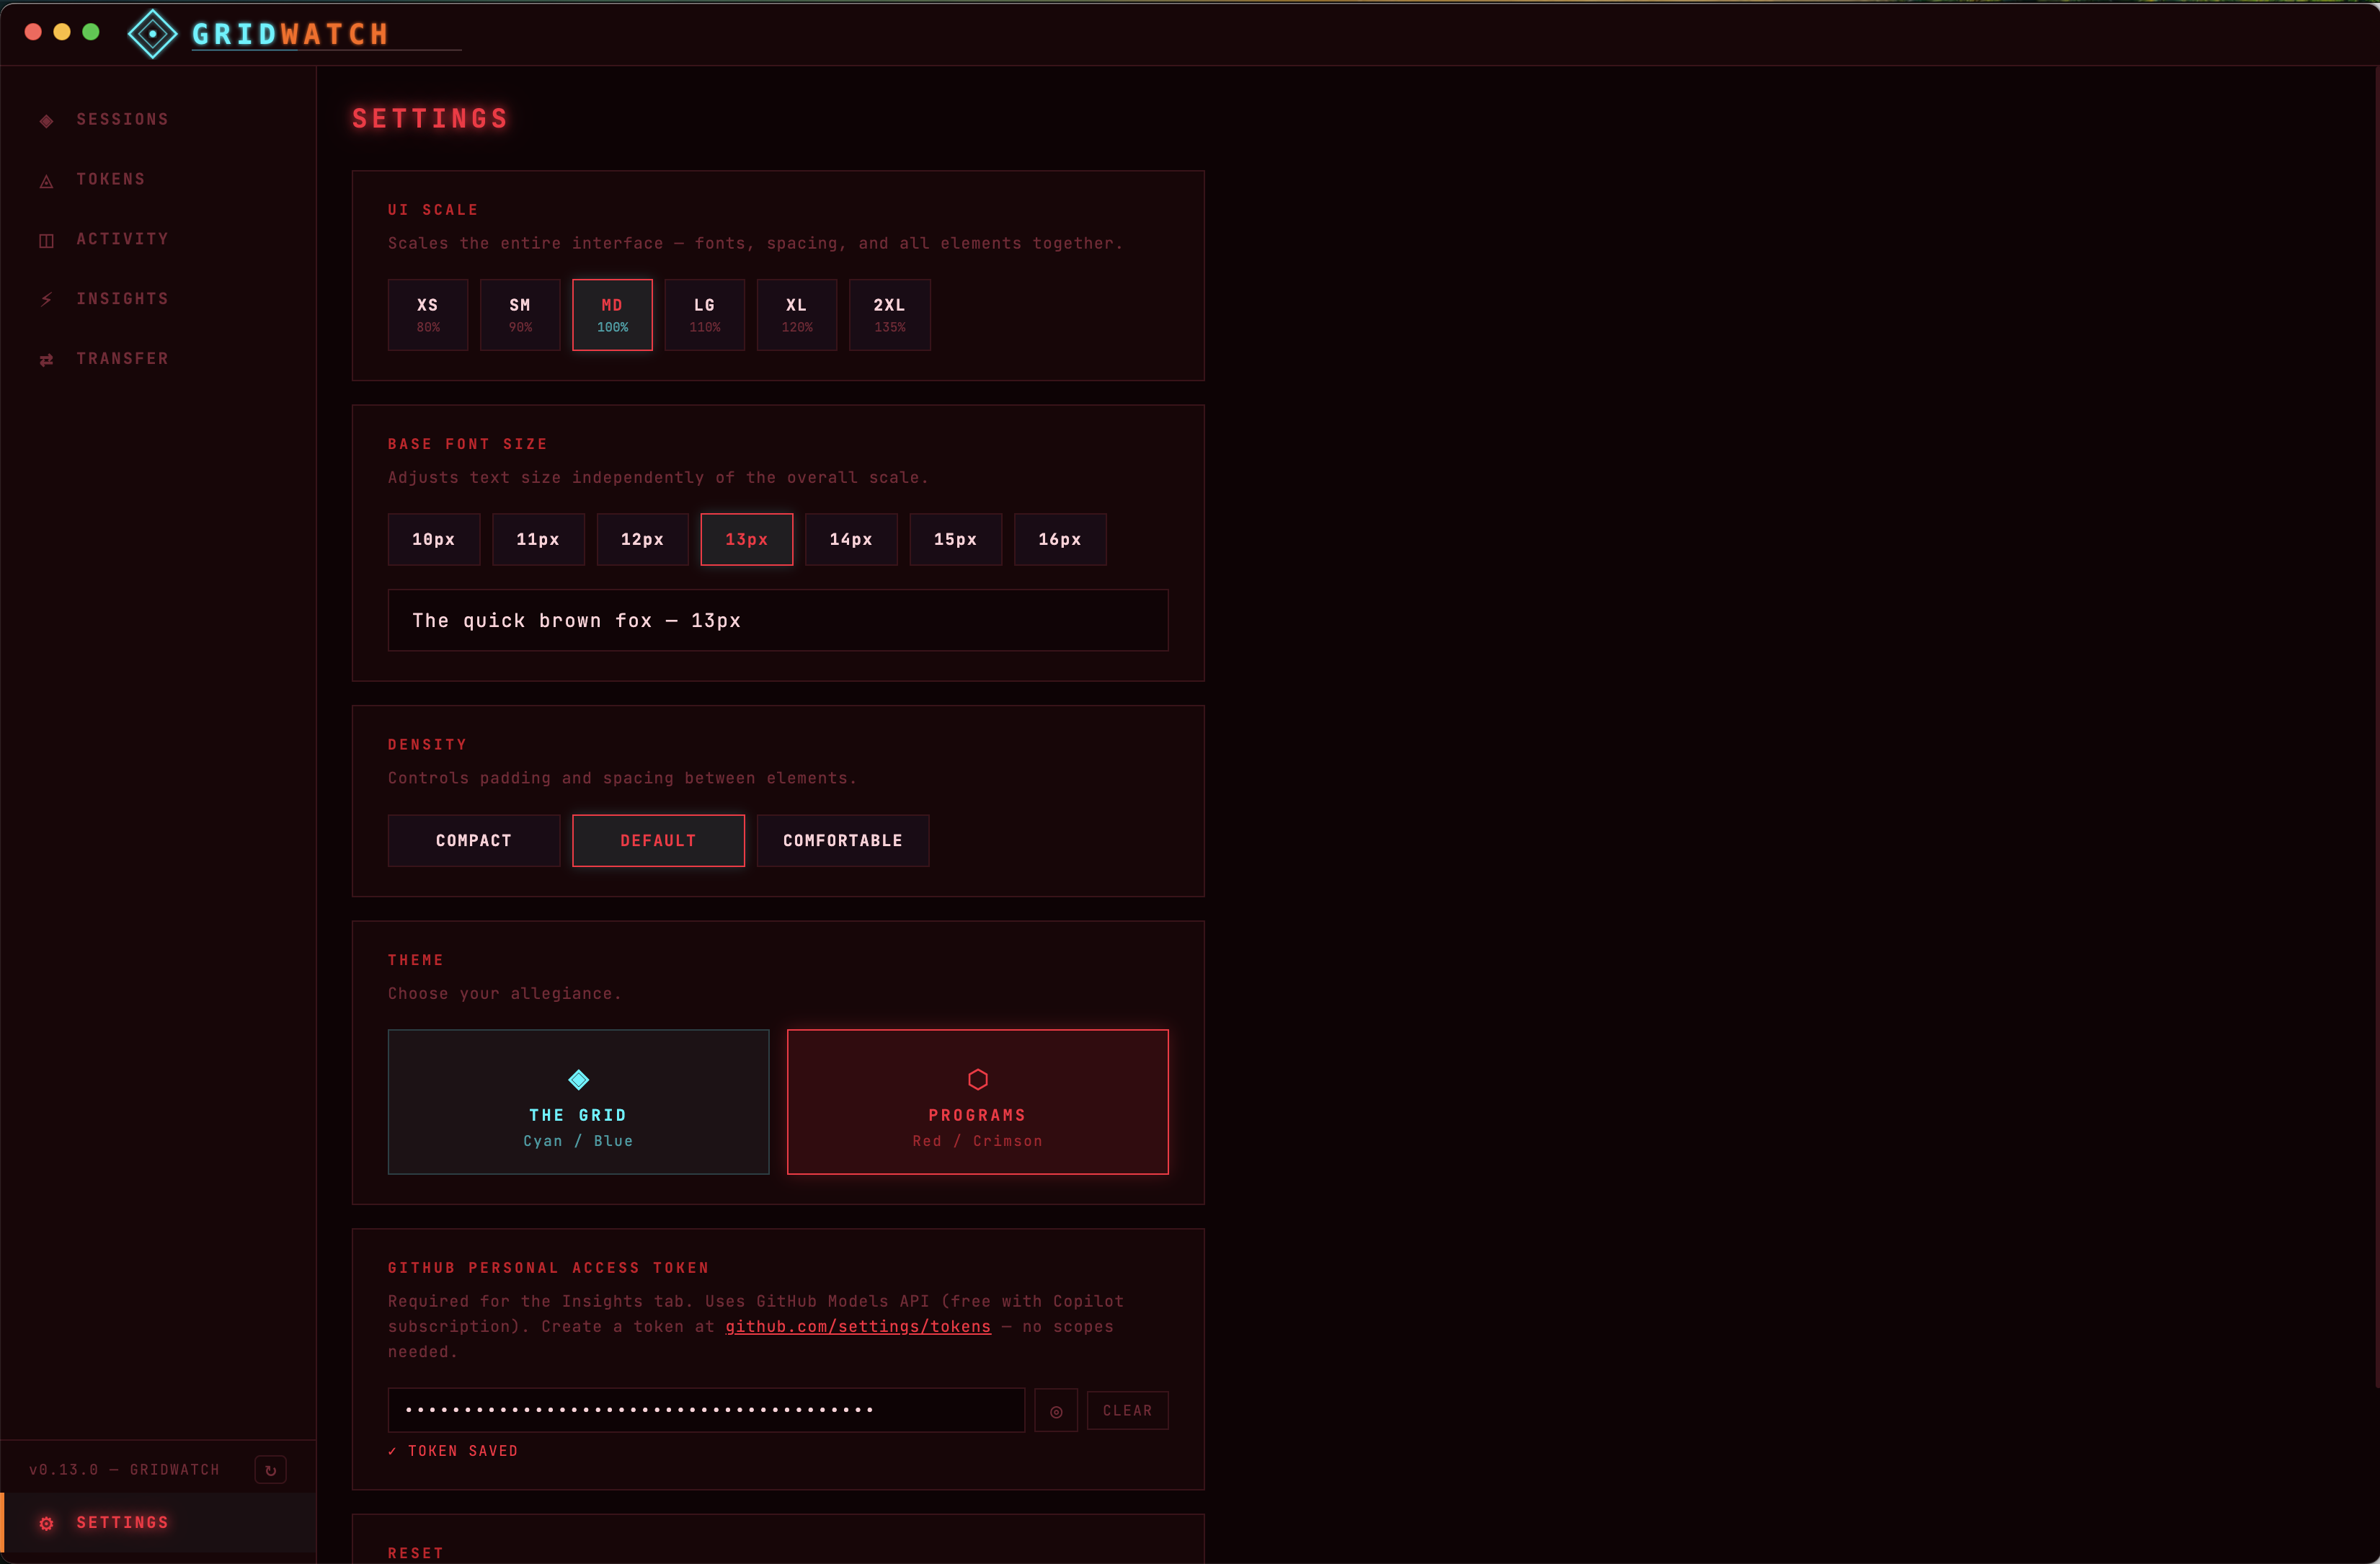Select the PROGRAMS Red/Crimson theme
2380x1564 pixels.
click(977, 1102)
